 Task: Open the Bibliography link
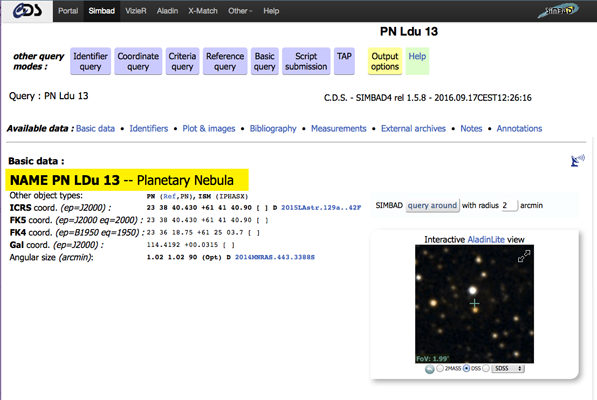[273, 129]
